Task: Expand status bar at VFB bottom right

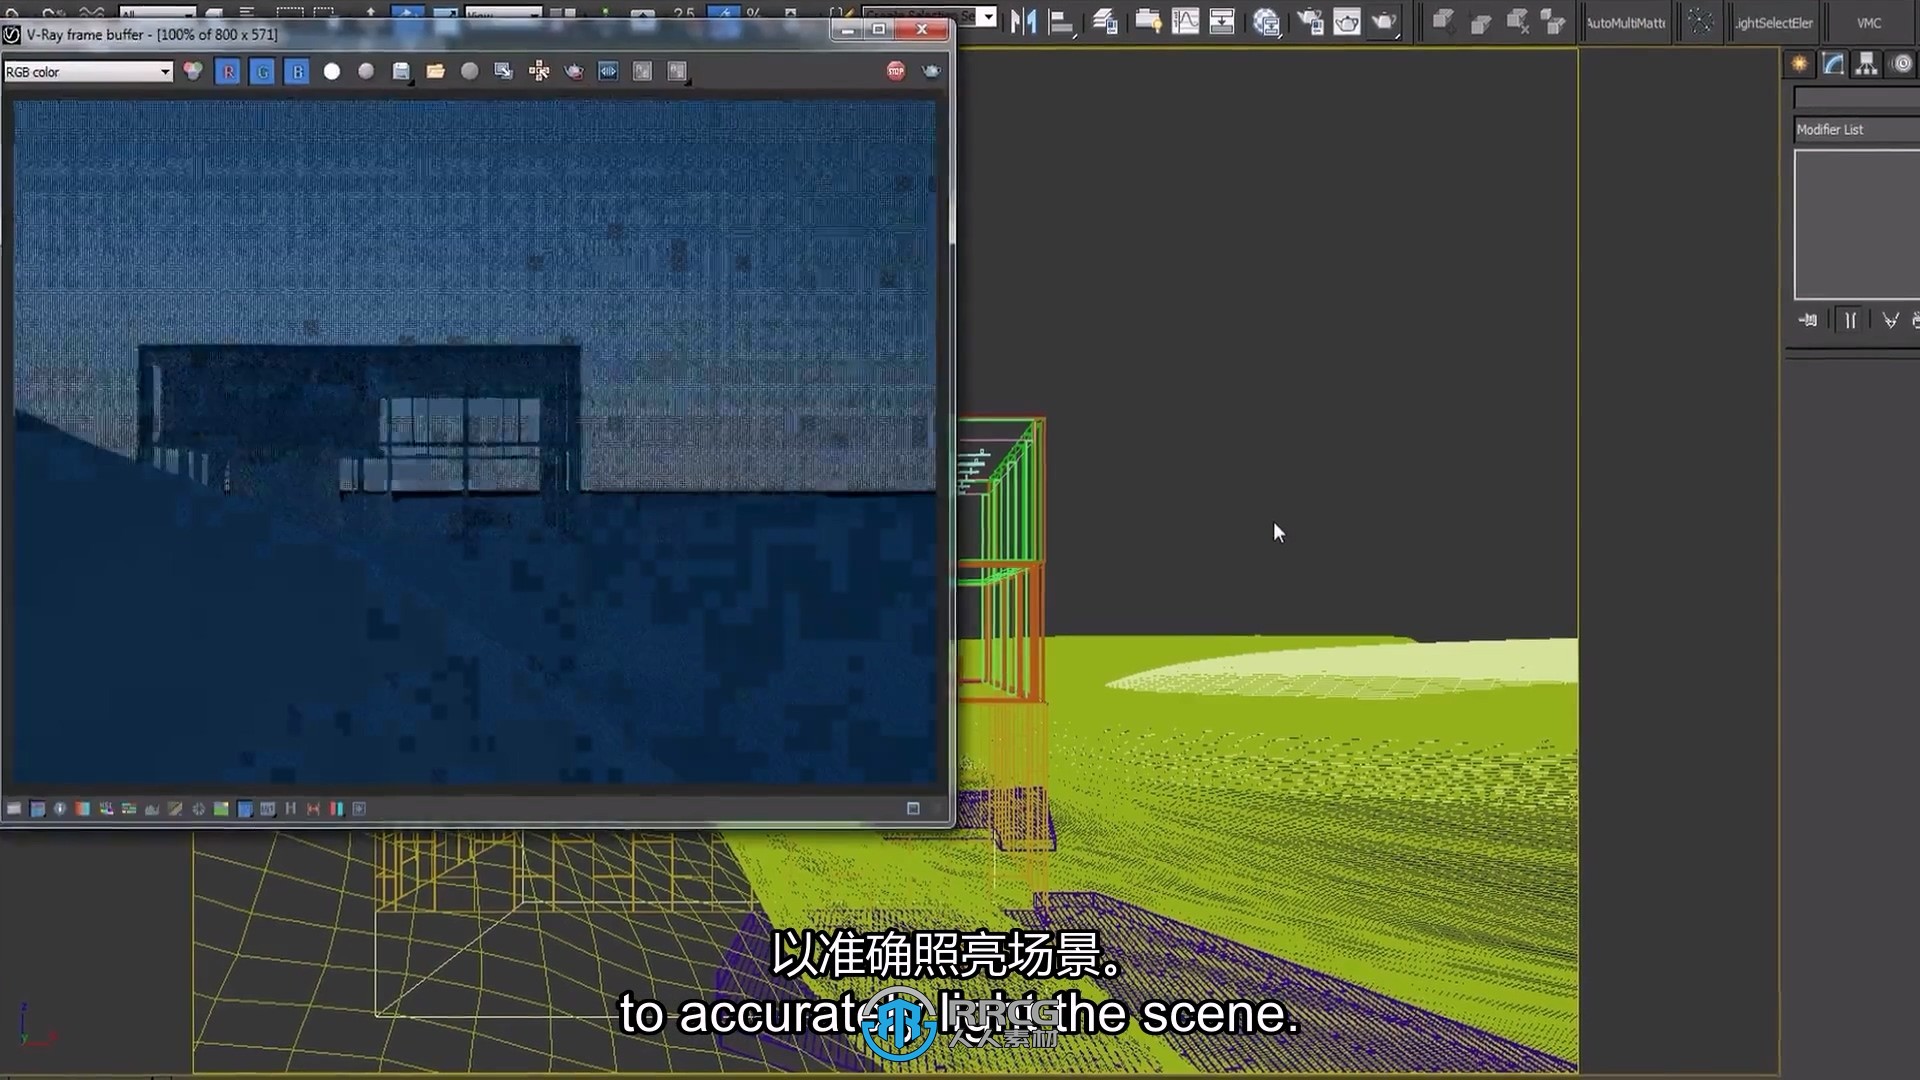Action: pyautogui.click(x=913, y=808)
